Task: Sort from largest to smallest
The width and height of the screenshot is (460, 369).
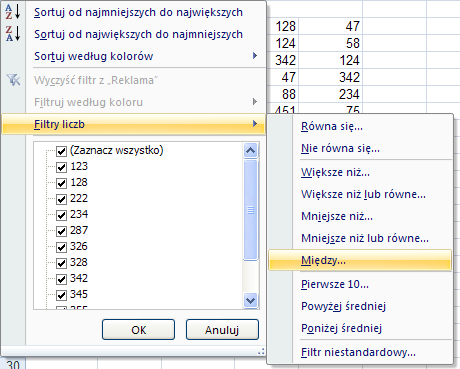Action: 138,34
